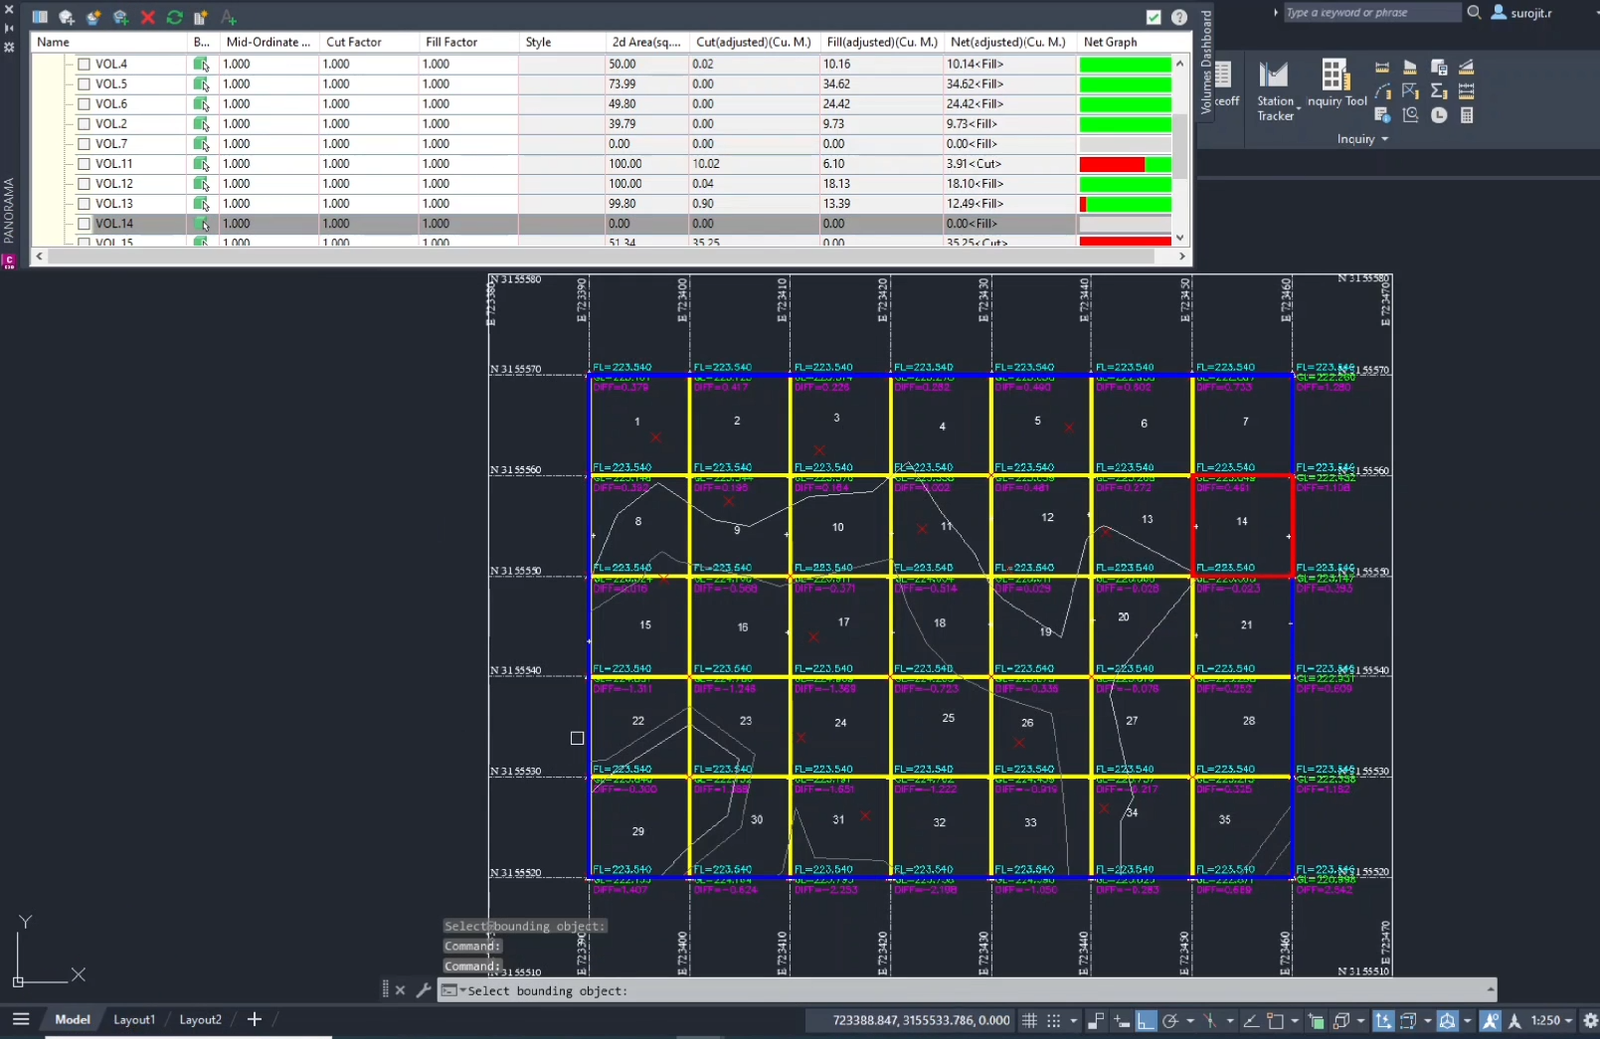Click the search magnifier icon next to keyword box
1600x1039 pixels.
pyautogui.click(x=1474, y=13)
